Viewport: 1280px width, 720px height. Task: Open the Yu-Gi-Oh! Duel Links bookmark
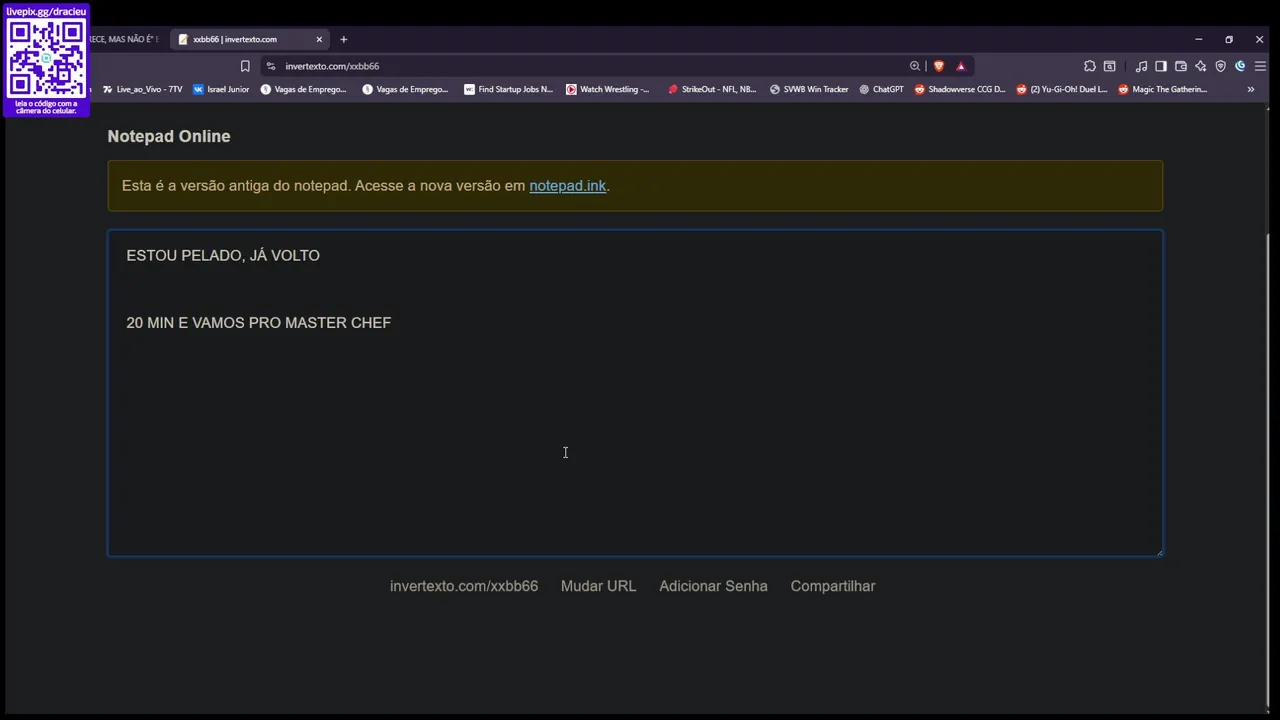(1061, 89)
